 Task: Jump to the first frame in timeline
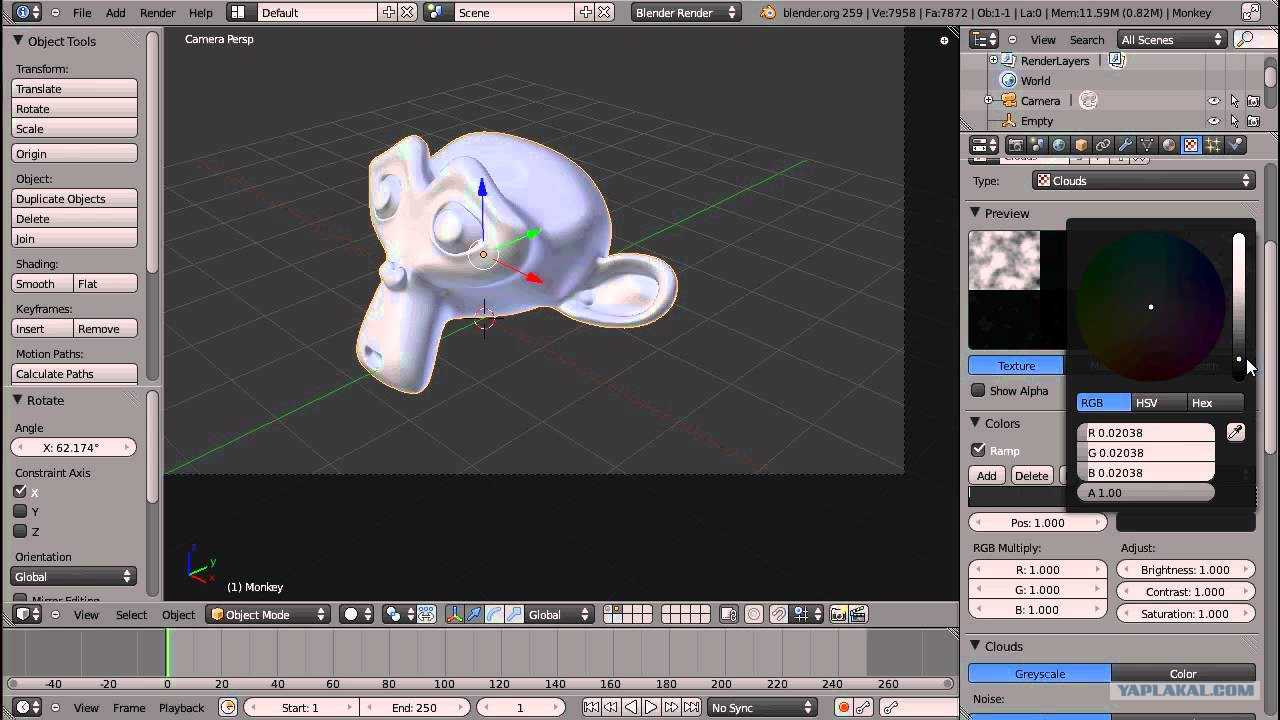pos(591,707)
